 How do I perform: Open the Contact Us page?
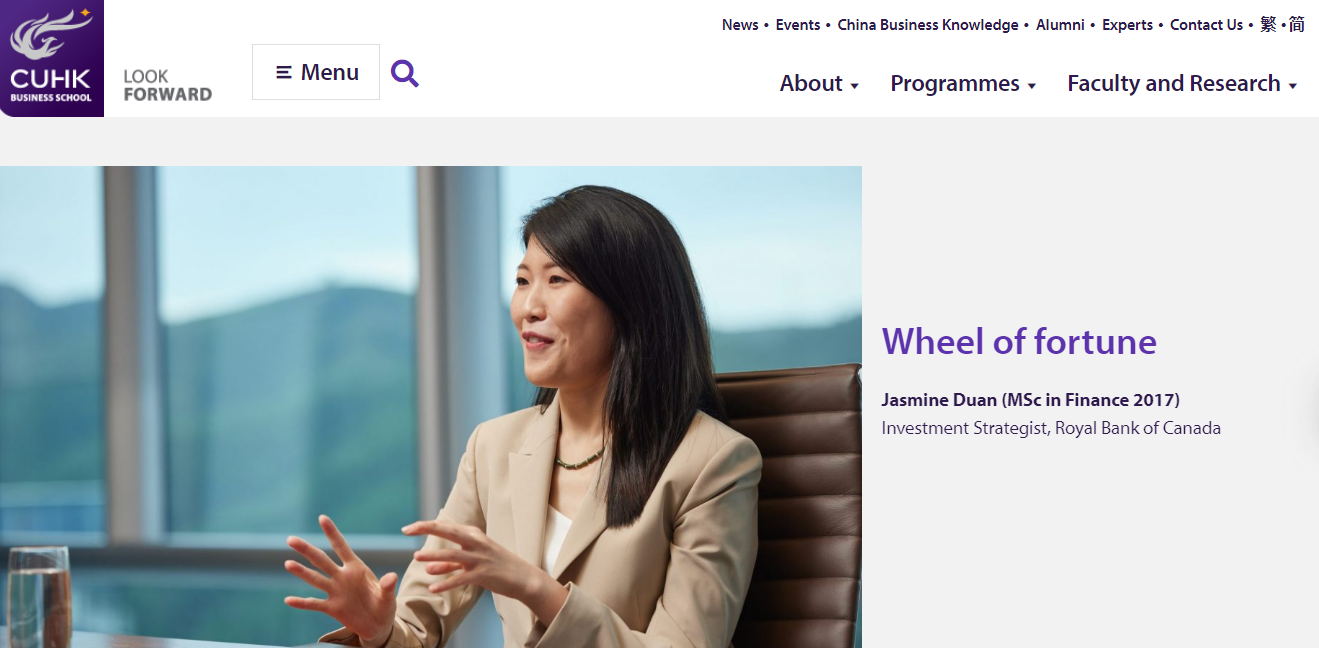[1207, 25]
